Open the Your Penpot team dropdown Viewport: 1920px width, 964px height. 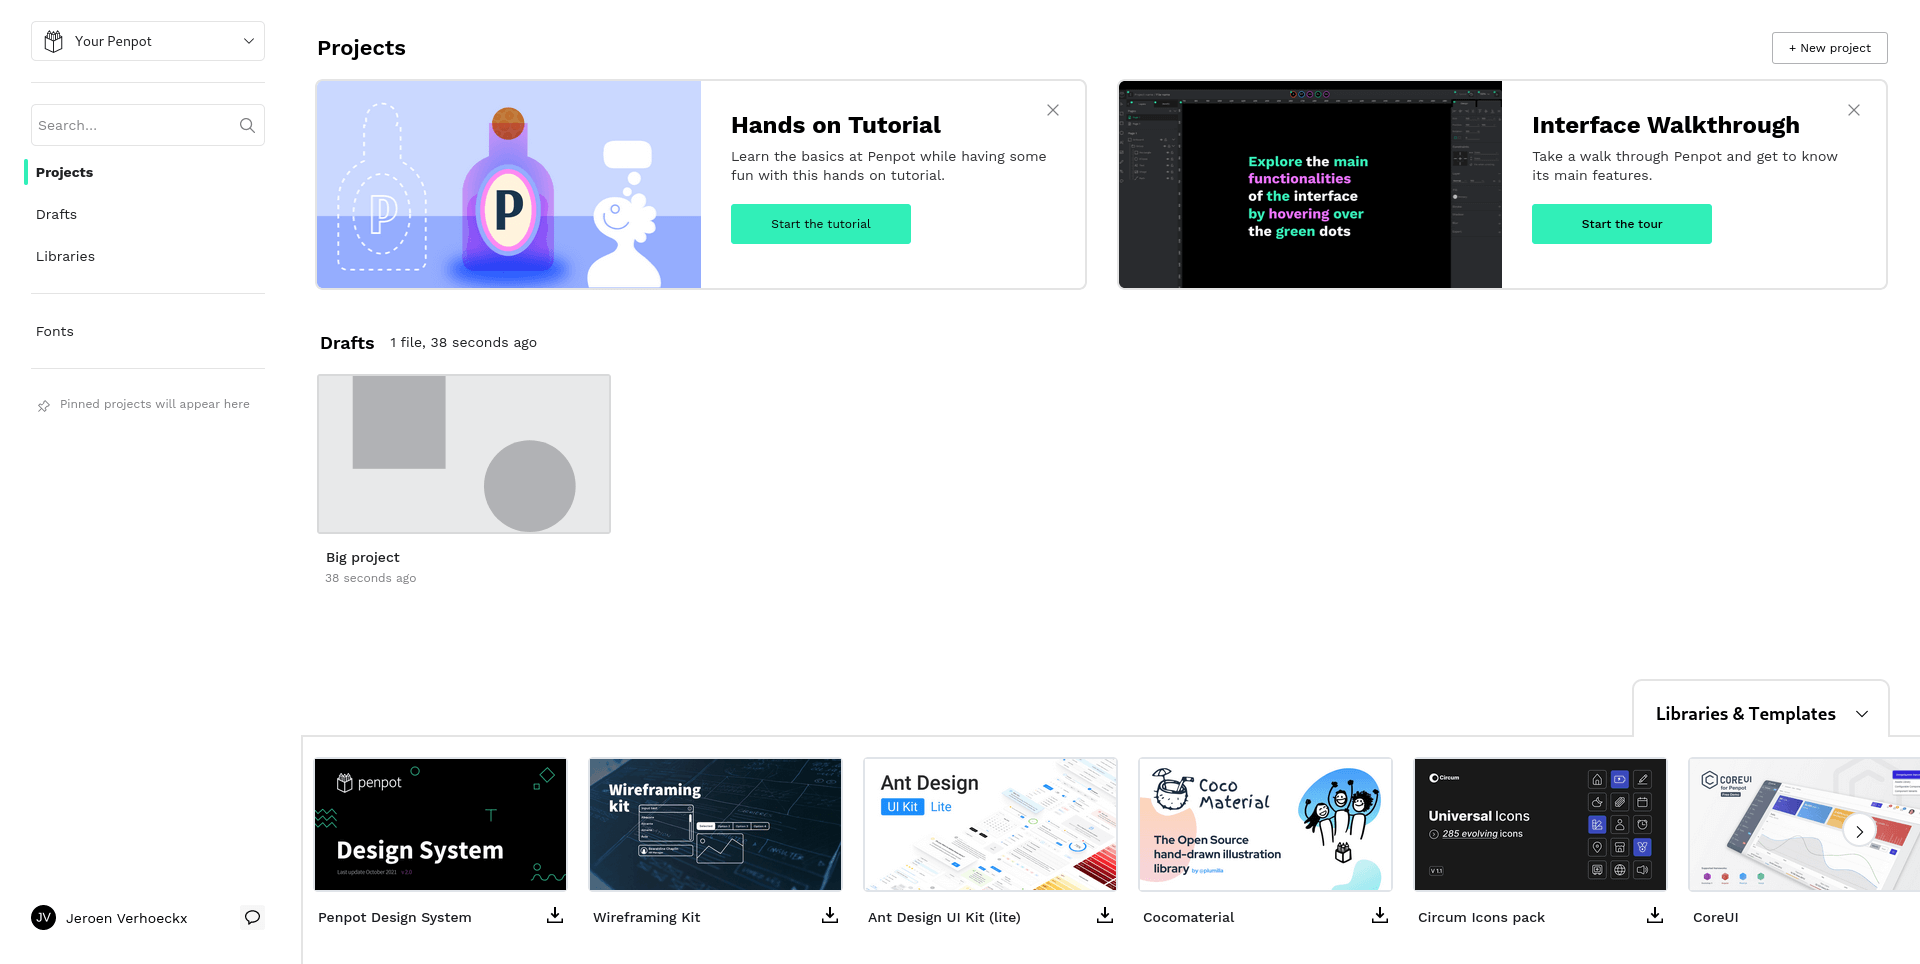(148, 41)
